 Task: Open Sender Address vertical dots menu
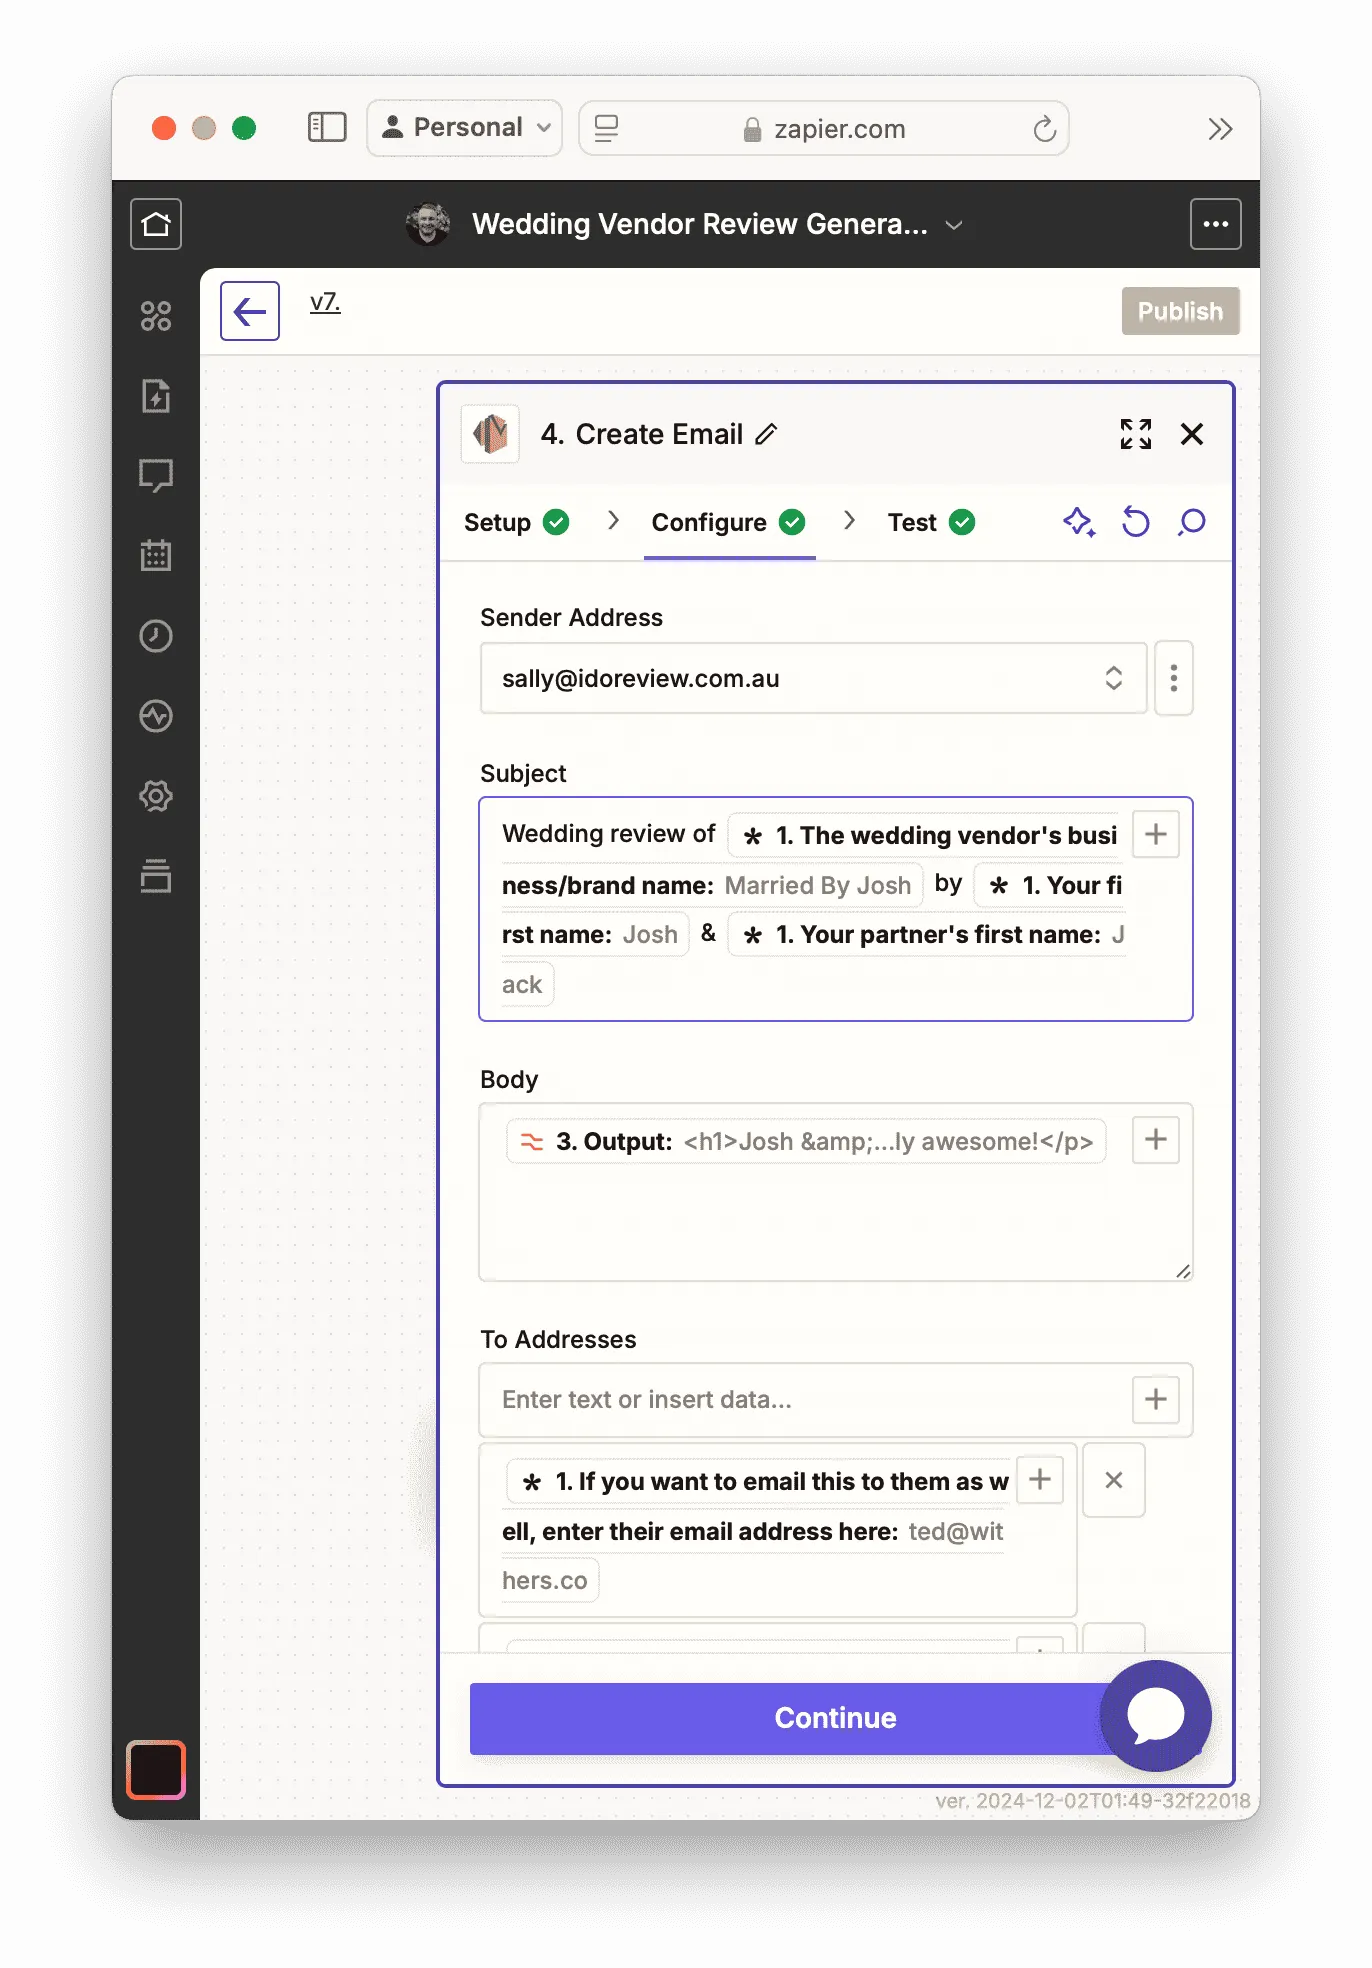tap(1174, 678)
